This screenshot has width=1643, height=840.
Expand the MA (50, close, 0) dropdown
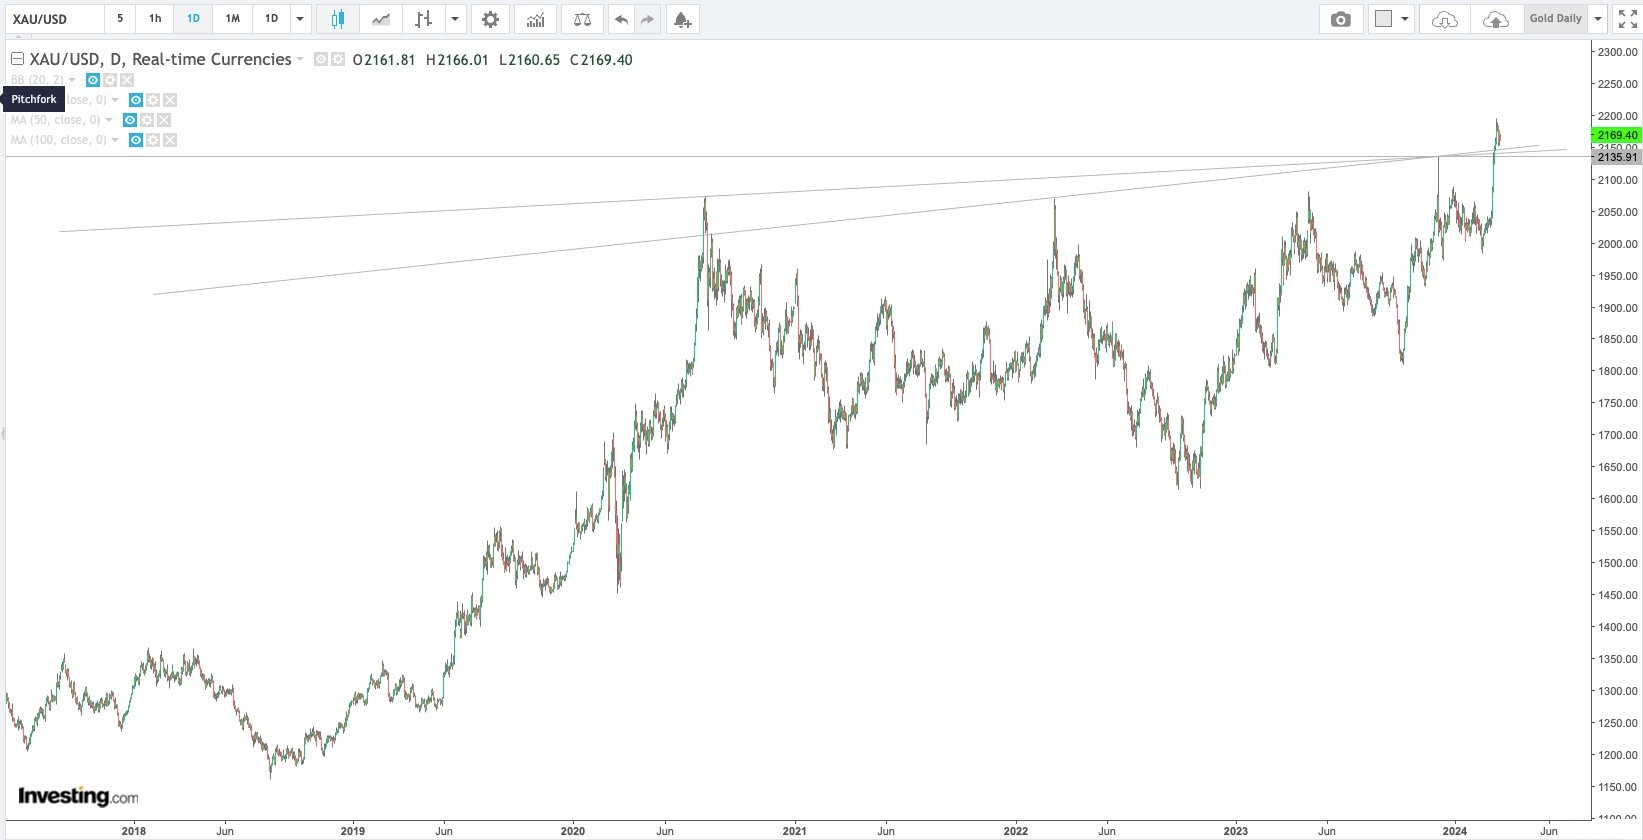click(109, 120)
